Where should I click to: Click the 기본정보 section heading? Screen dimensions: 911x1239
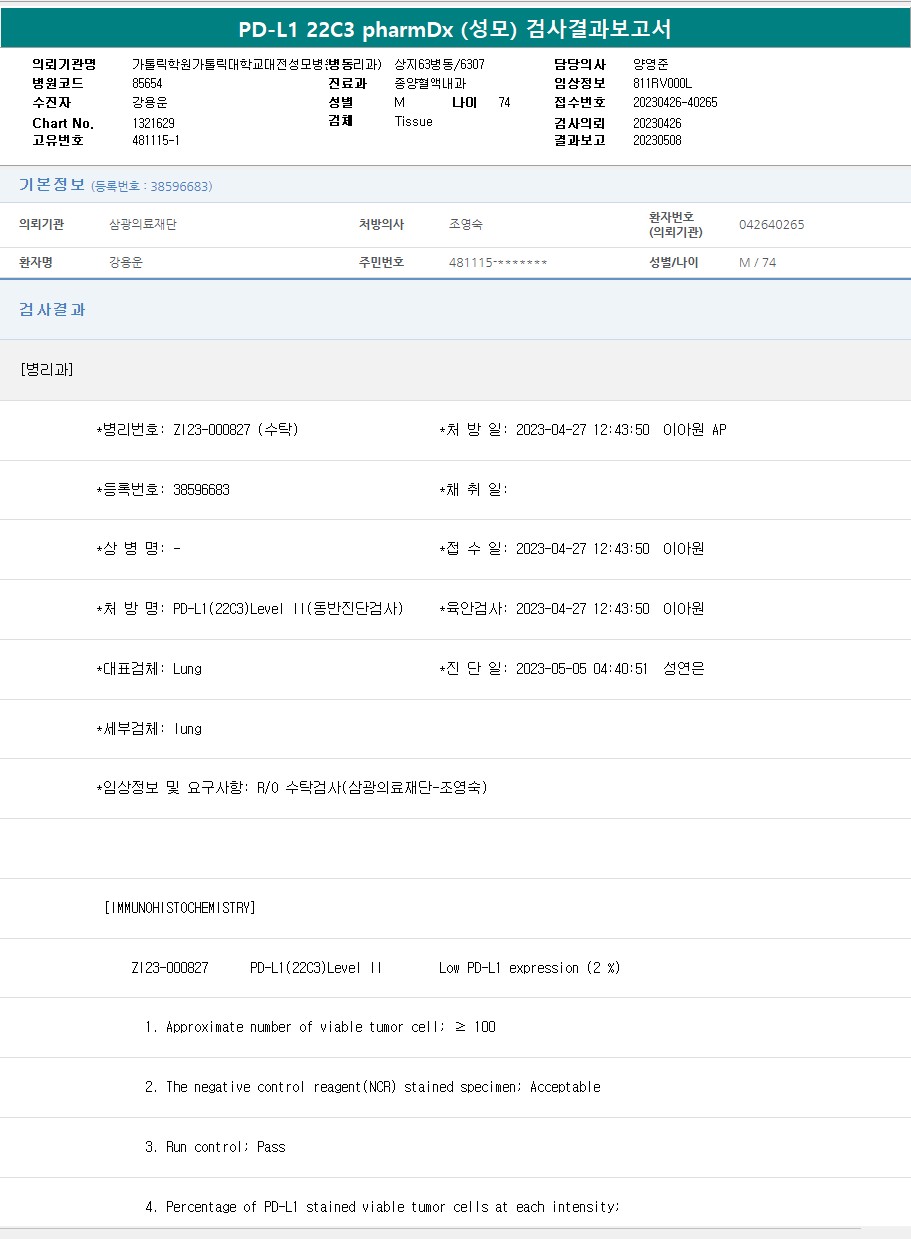tap(52, 185)
